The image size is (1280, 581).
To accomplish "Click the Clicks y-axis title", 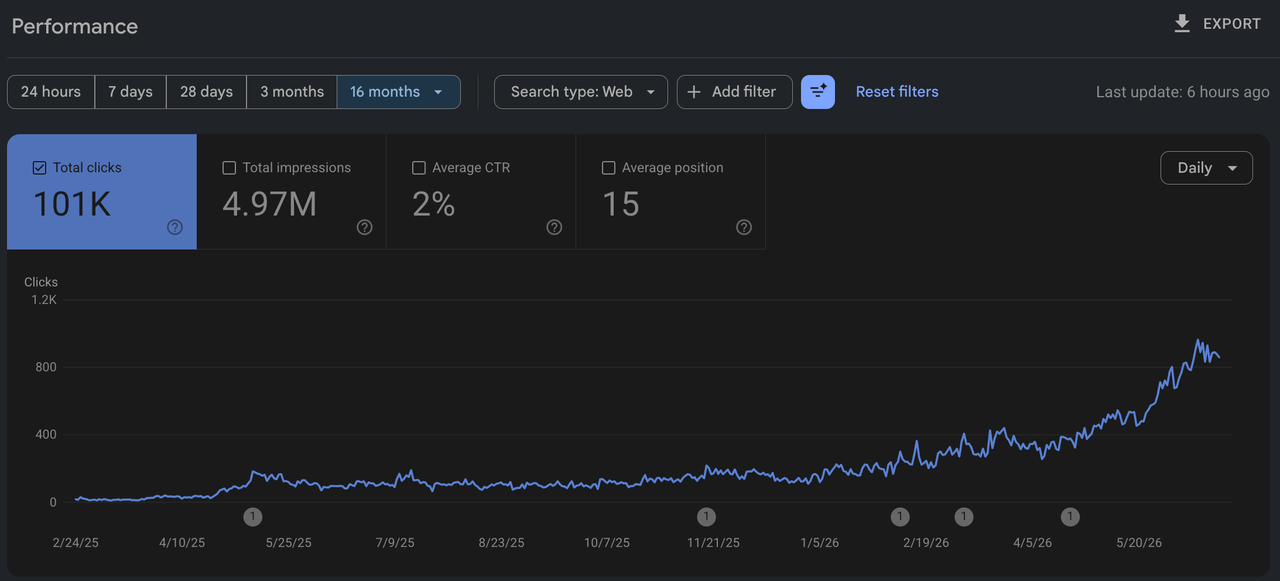I will click(x=41, y=282).
